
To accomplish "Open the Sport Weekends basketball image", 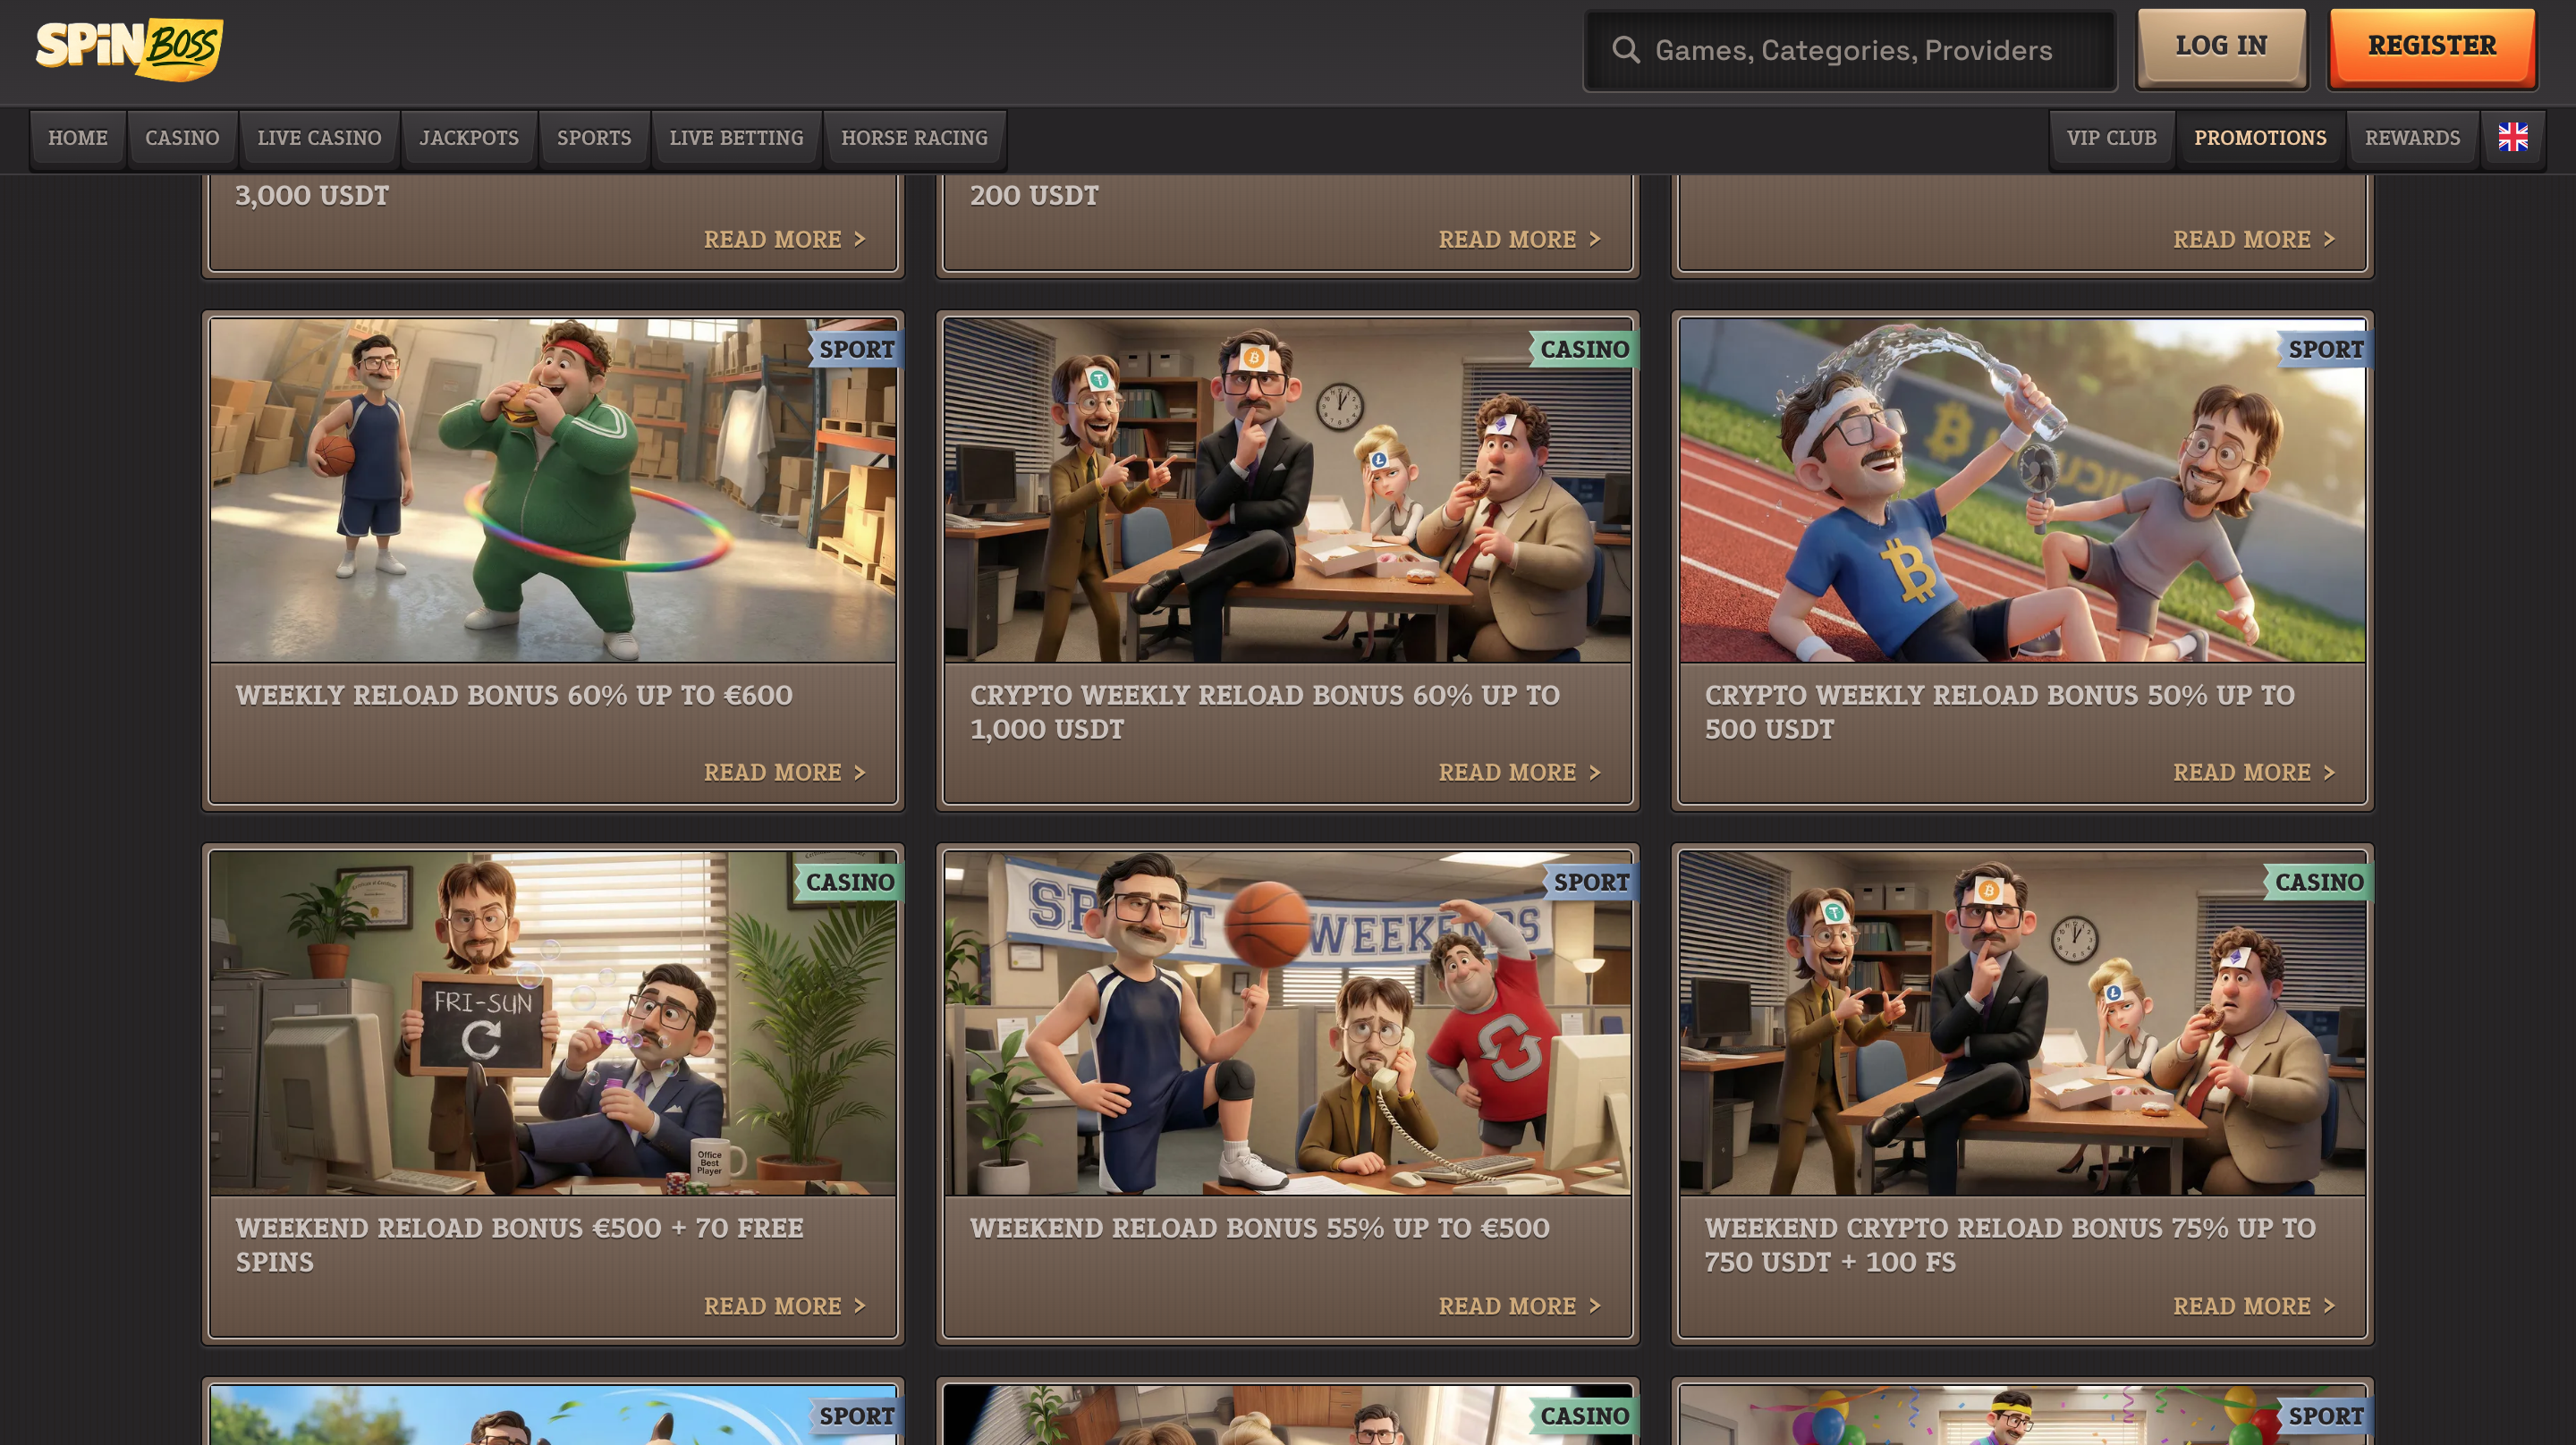I will pyautogui.click(x=1287, y=1023).
